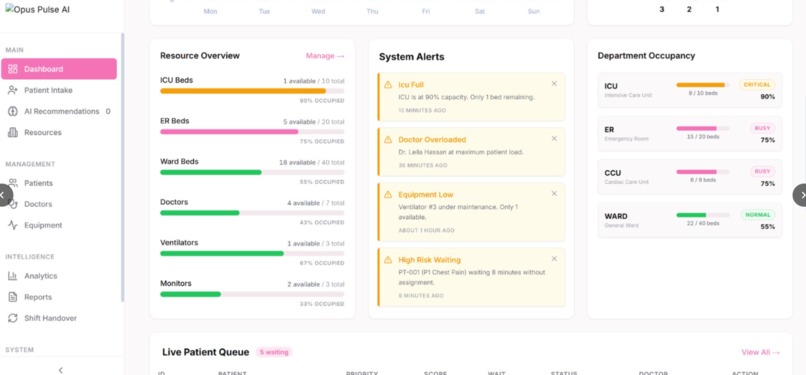Click the Patient Intake person-plus icon
Image resolution: width=806 pixels, height=375 pixels.
[x=13, y=90]
